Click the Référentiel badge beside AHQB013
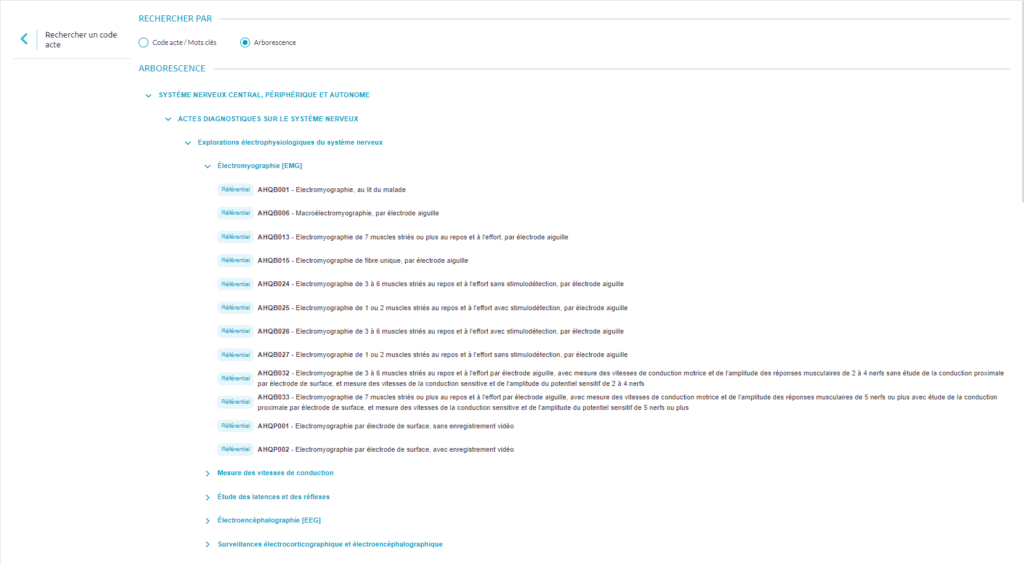Viewport: 1024px width, 565px height. click(x=235, y=237)
